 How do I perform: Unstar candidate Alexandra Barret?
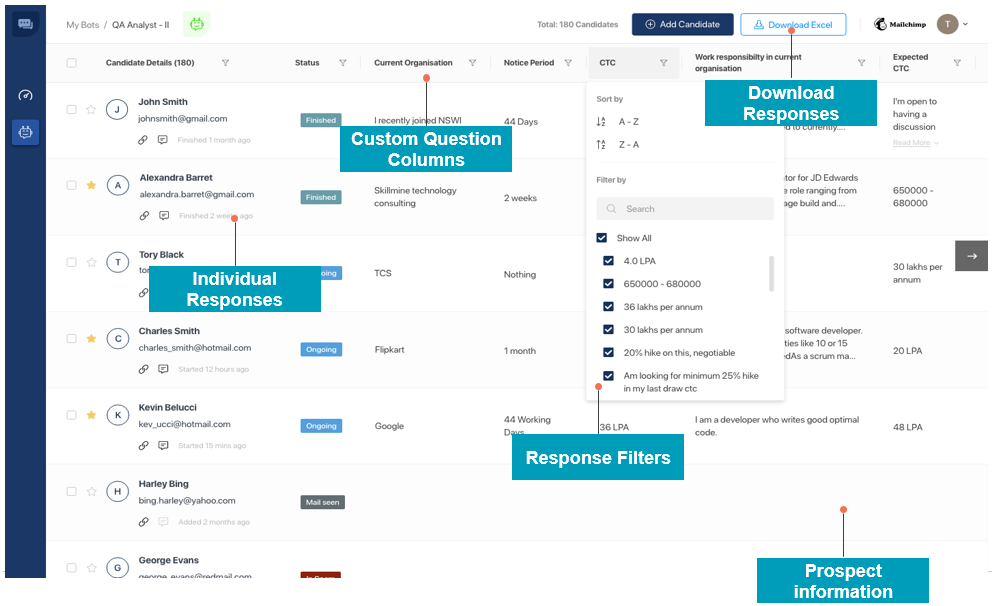tap(91, 185)
